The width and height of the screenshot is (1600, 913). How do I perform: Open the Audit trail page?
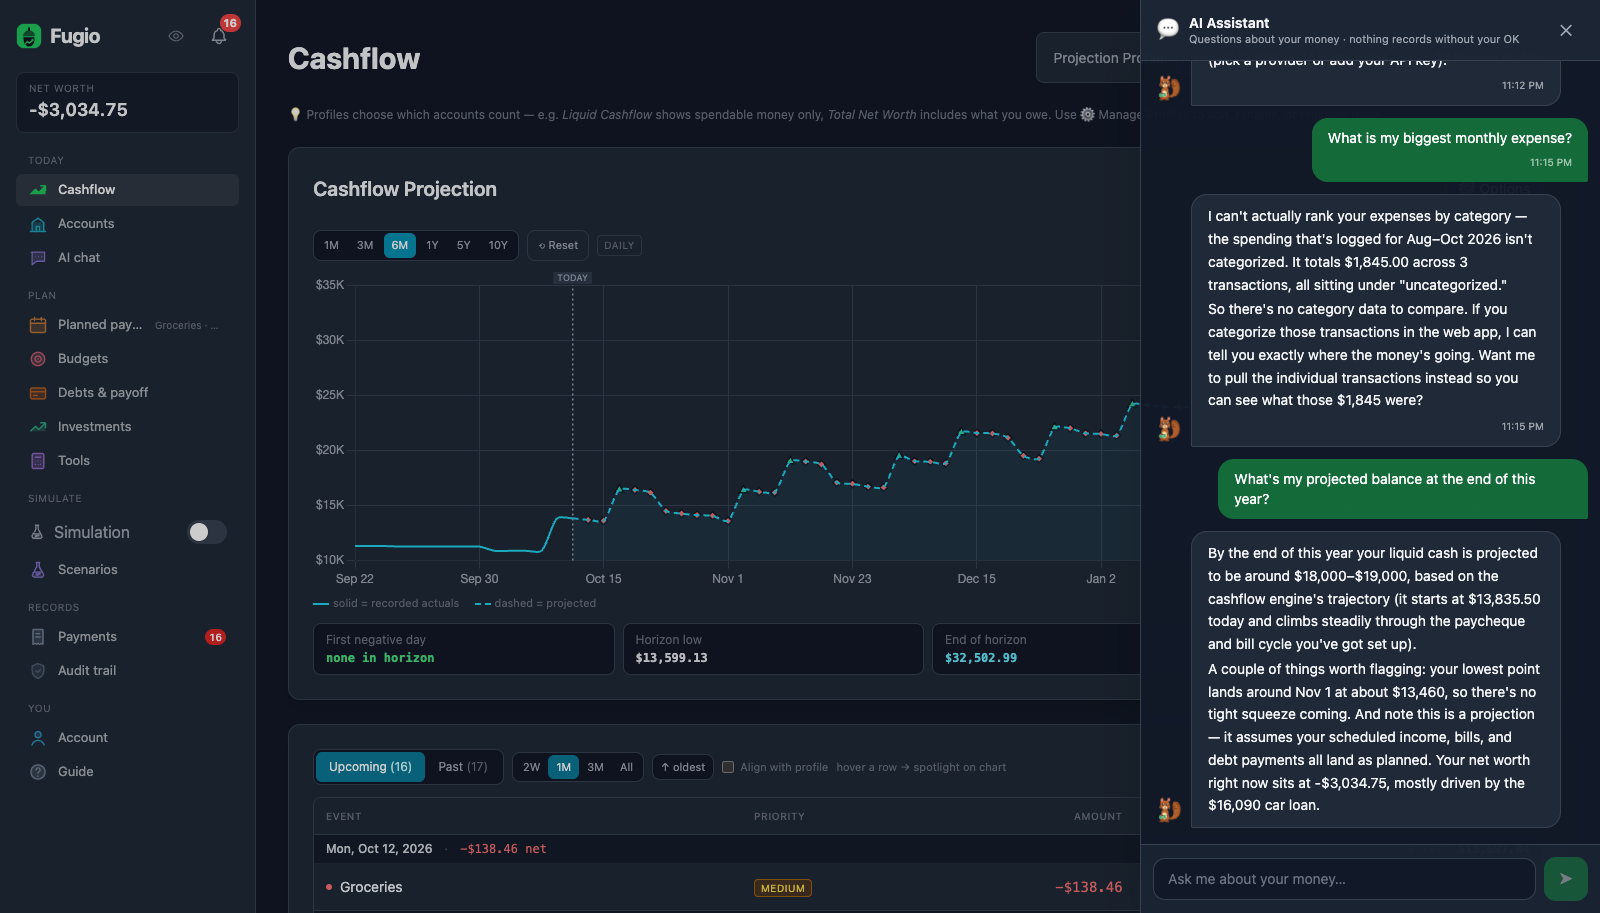click(x=127, y=671)
